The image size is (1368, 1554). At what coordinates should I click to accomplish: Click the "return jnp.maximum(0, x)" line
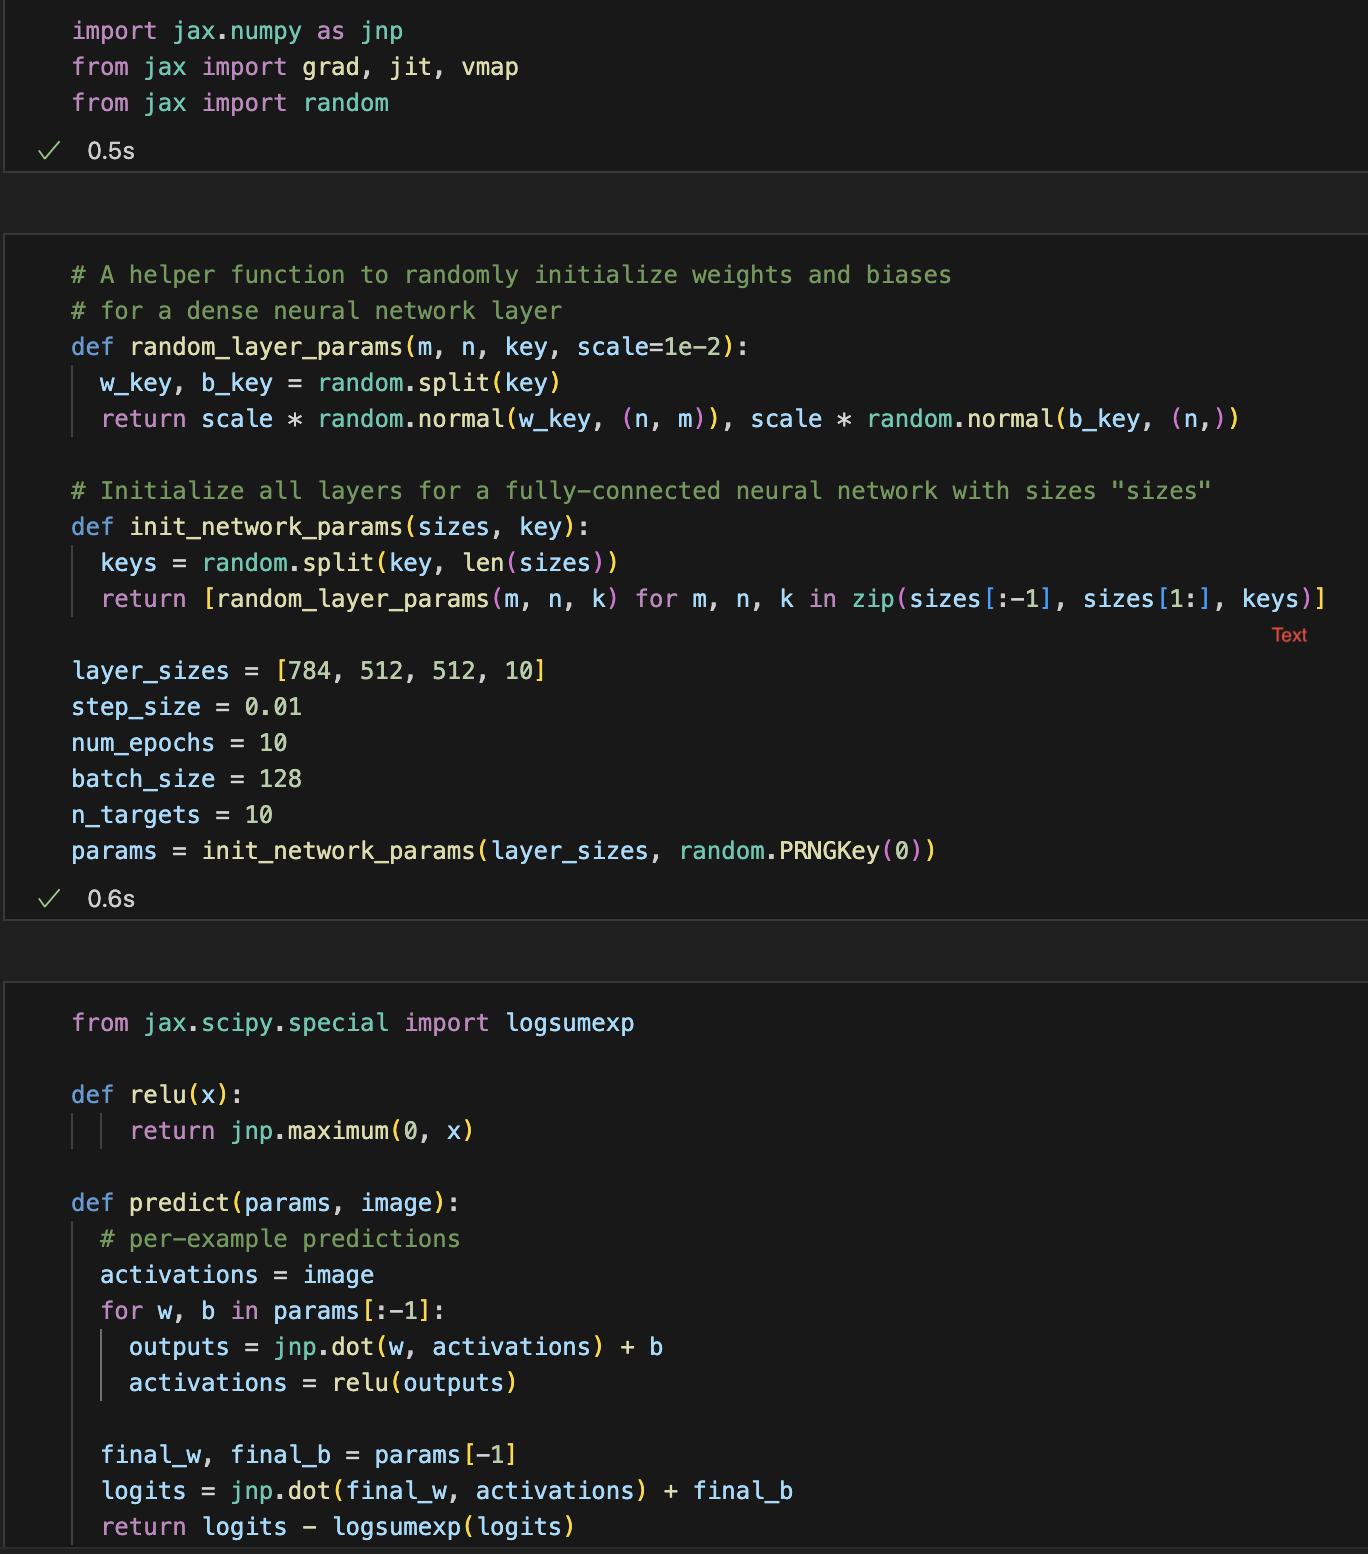pyautogui.click(x=302, y=1131)
